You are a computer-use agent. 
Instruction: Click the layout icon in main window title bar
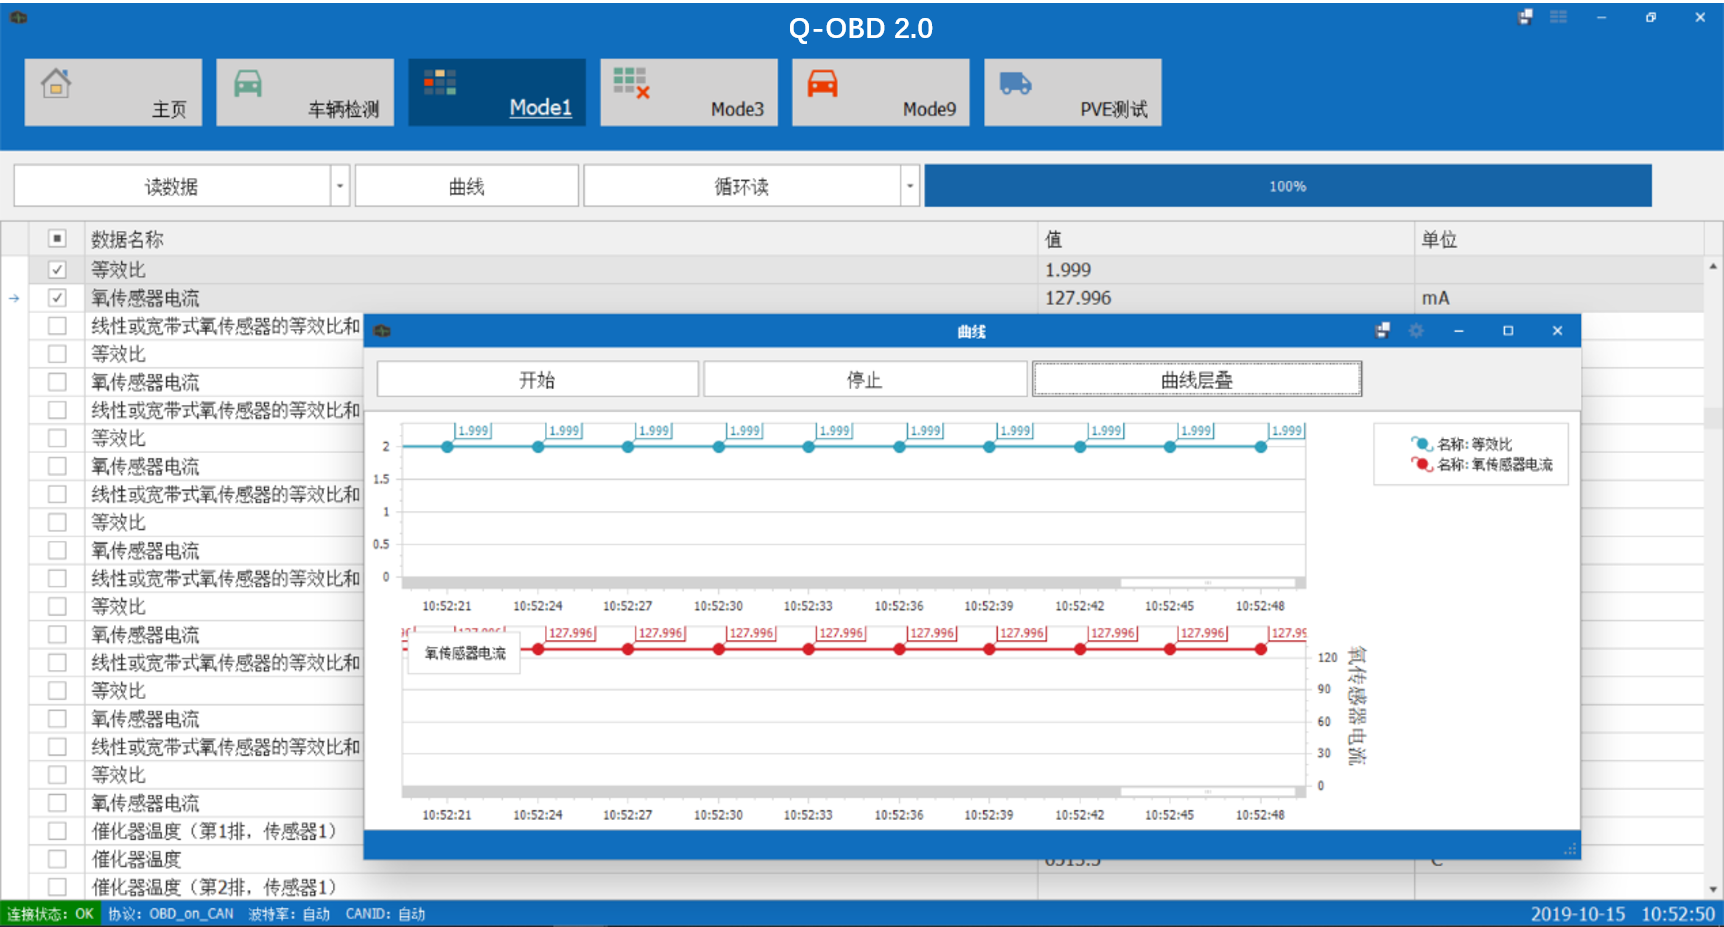pos(1526,17)
